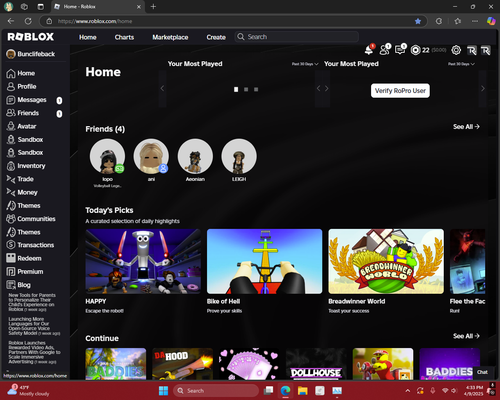Open the Copilot icon in browser toolbar
This screenshot has height=400, width=500.
point(491,21)
